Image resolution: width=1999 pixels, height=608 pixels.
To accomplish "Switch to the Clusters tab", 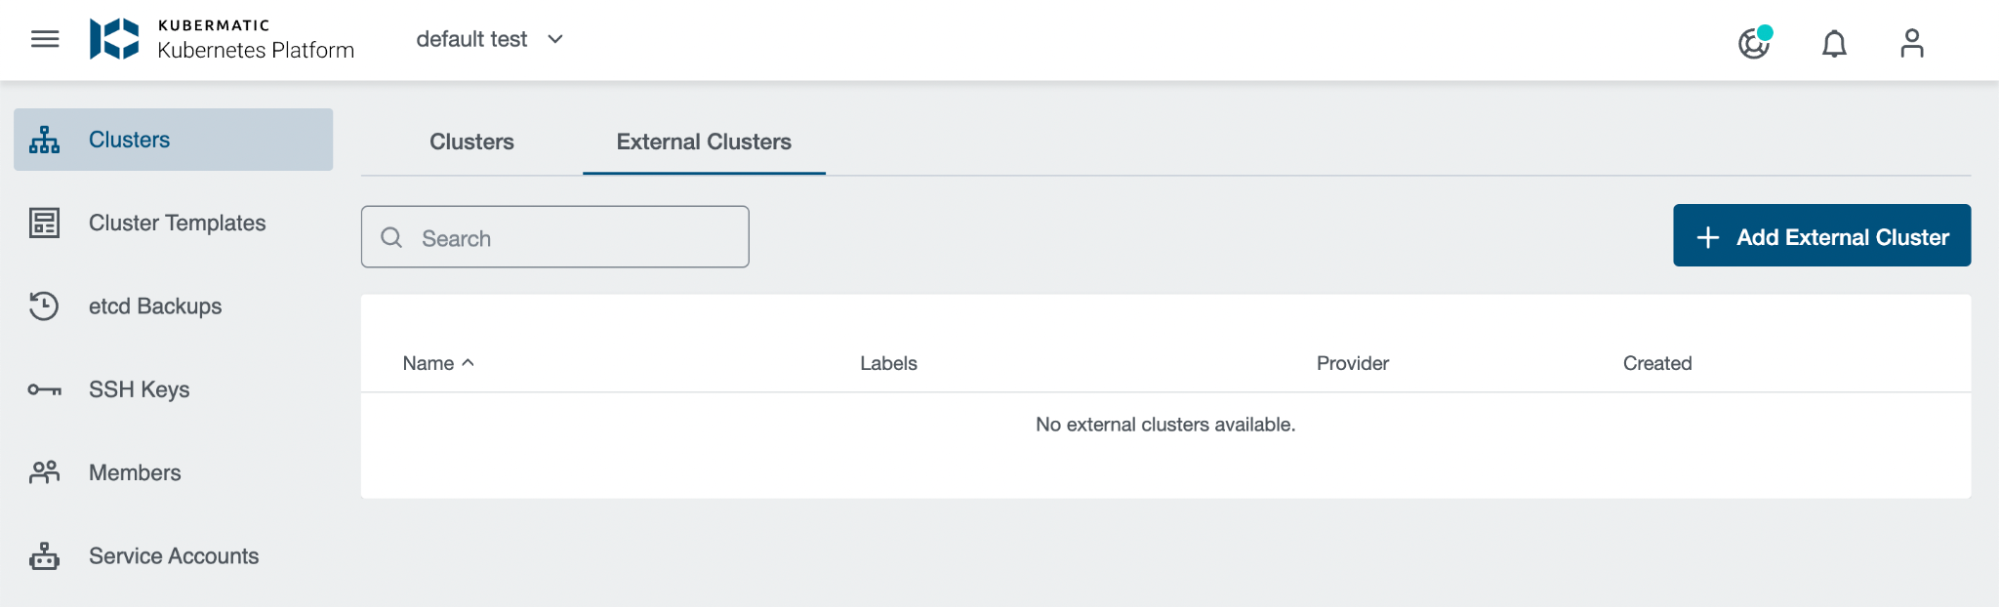I will (x=471, y=142).
